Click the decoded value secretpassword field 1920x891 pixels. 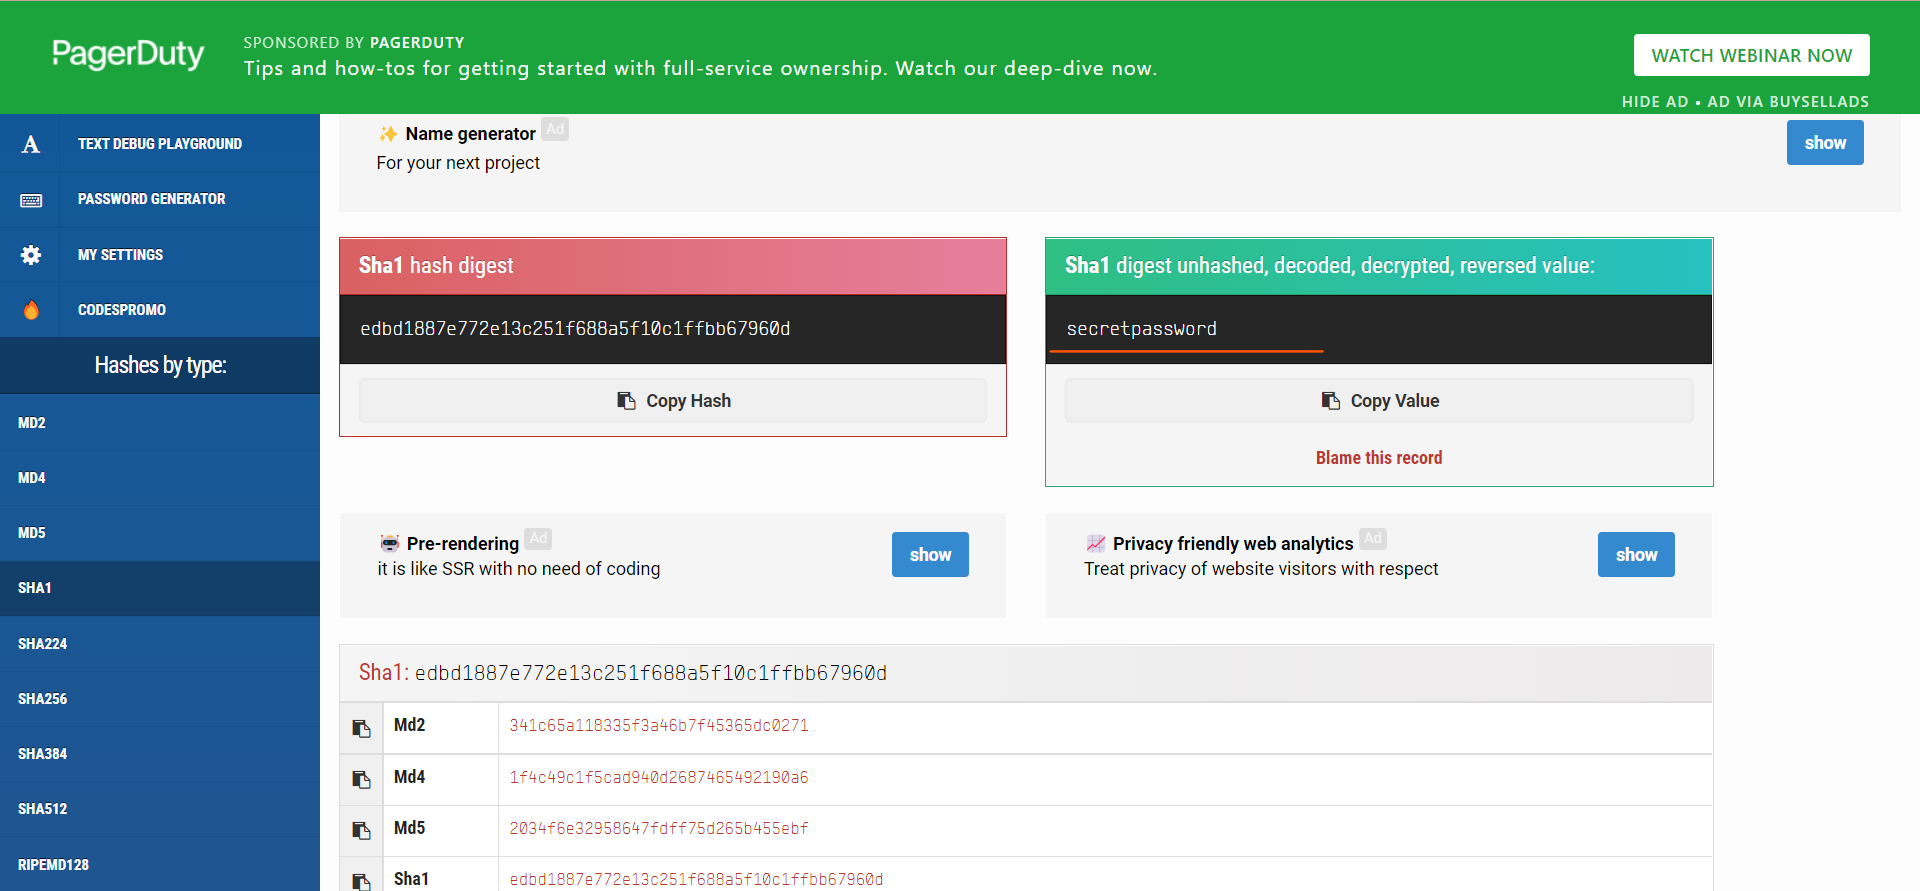coord(1141,329)
